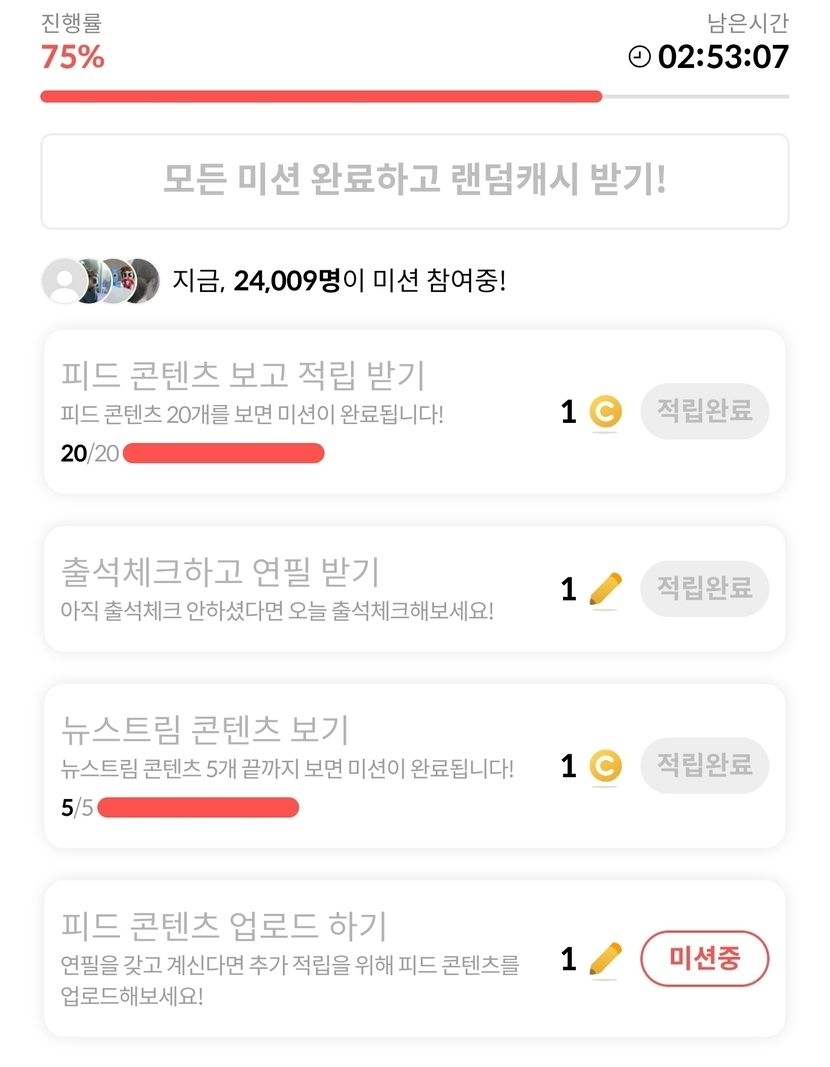Click 적립완료 button for the feed content mission
Viewport: 830px width, 1067px height.
click(704, 411)
